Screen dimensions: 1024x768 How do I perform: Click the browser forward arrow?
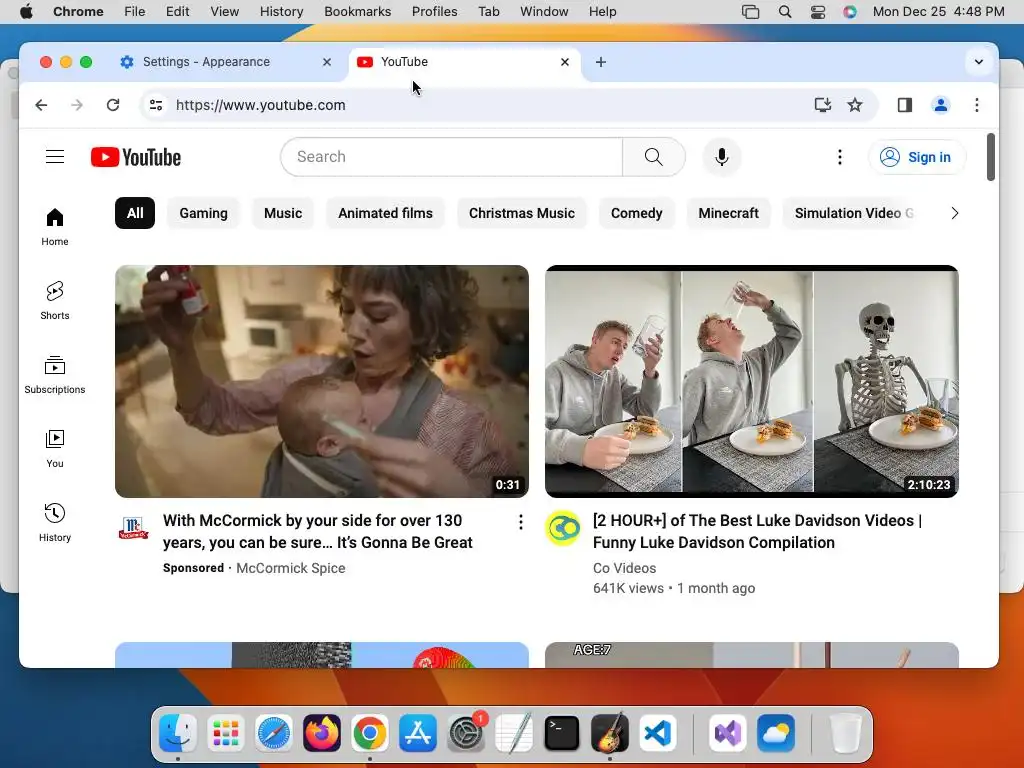[77, 105]
